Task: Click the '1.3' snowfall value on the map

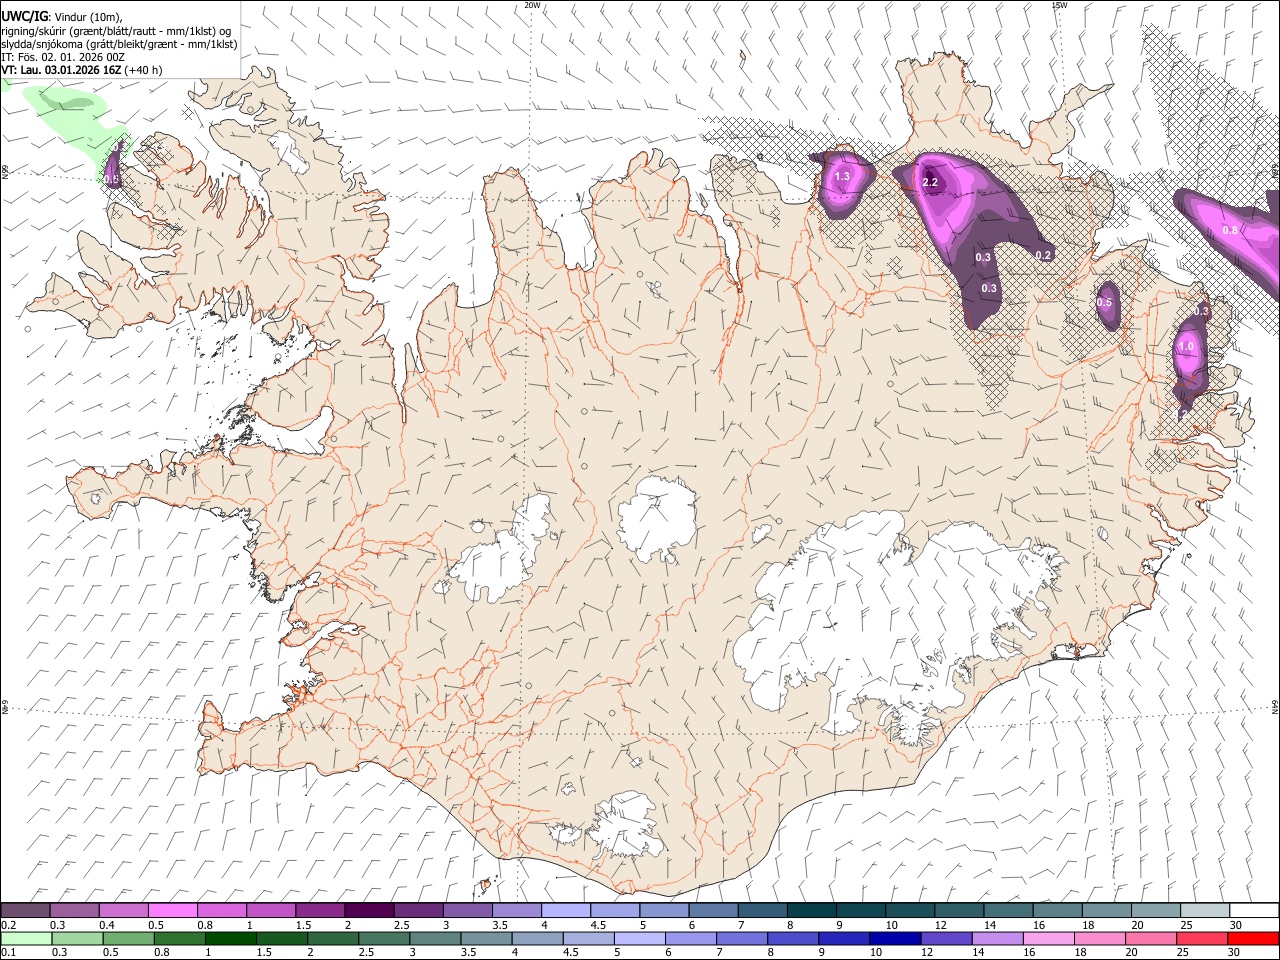Action: point(842,177)
